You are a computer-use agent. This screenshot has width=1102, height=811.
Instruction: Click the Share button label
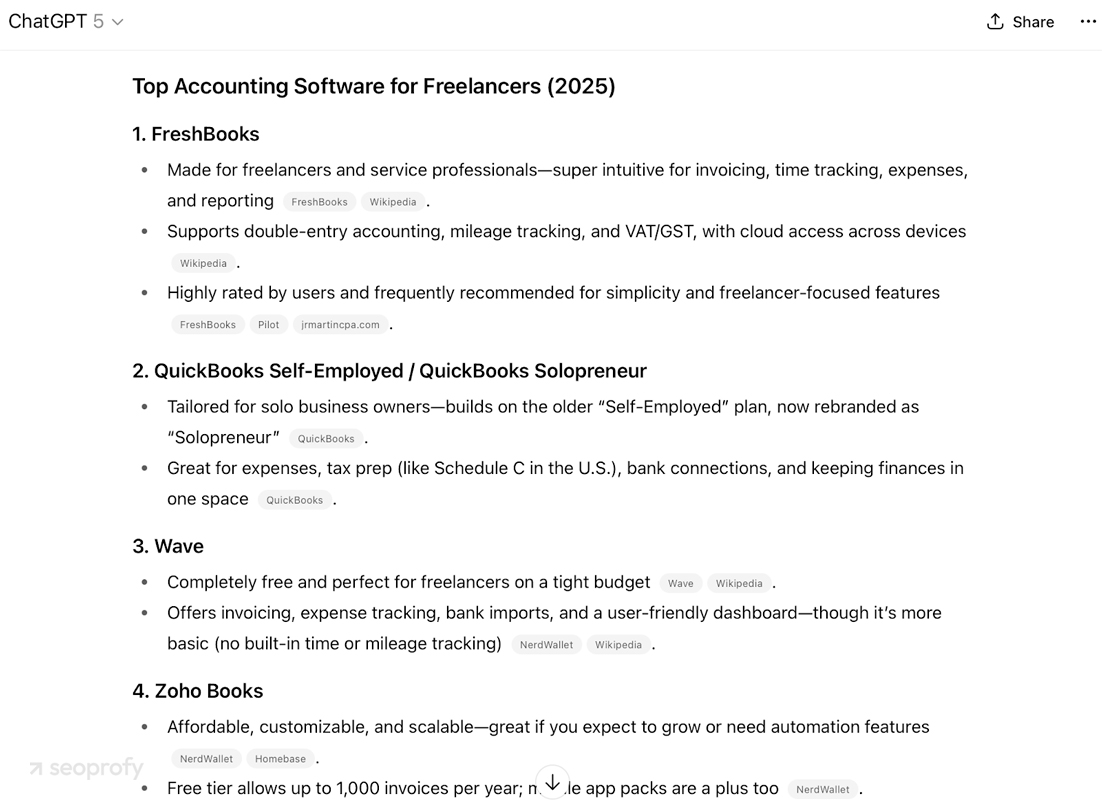[x=1033, y=22]
